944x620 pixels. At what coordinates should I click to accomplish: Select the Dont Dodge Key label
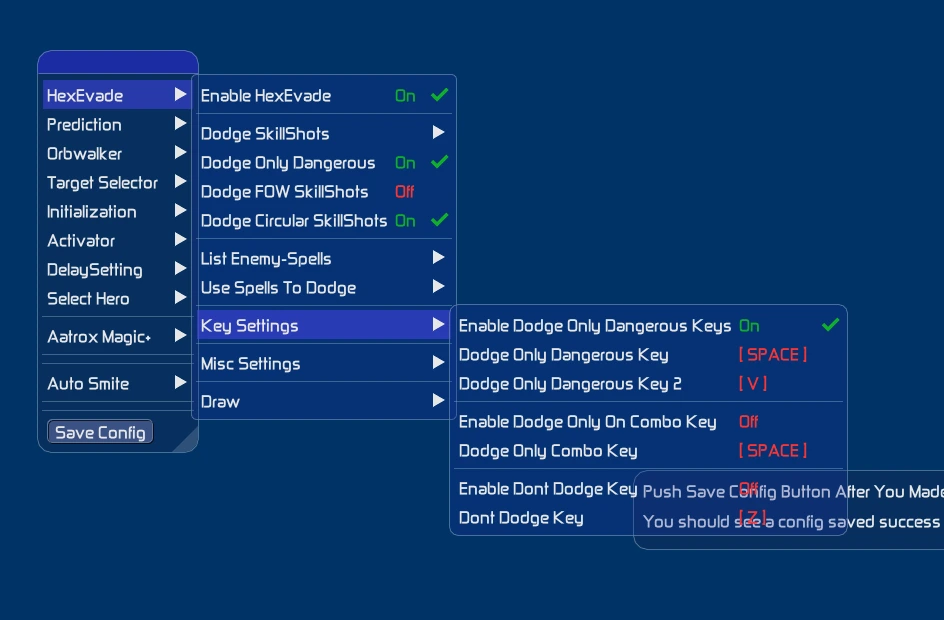[521, 518]
